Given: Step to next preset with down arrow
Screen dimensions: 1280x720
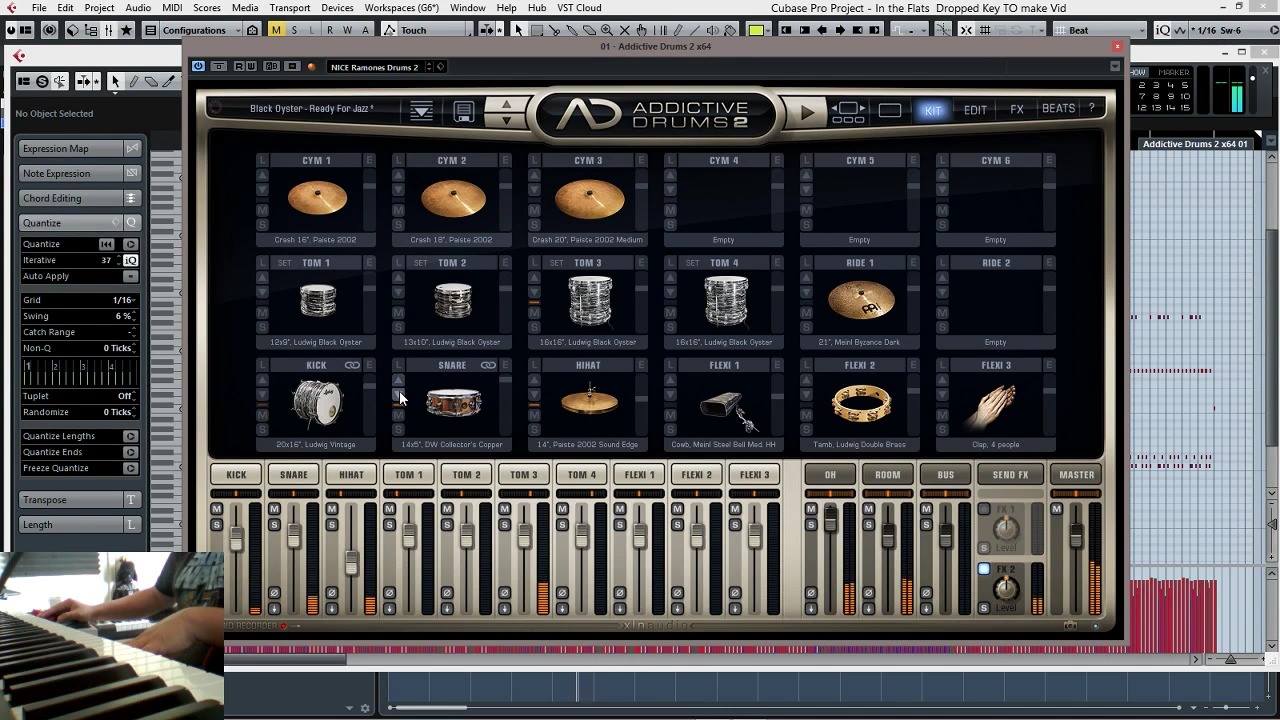Looking at the screenshot, I should pyautogui.click(x=506, y=120).
